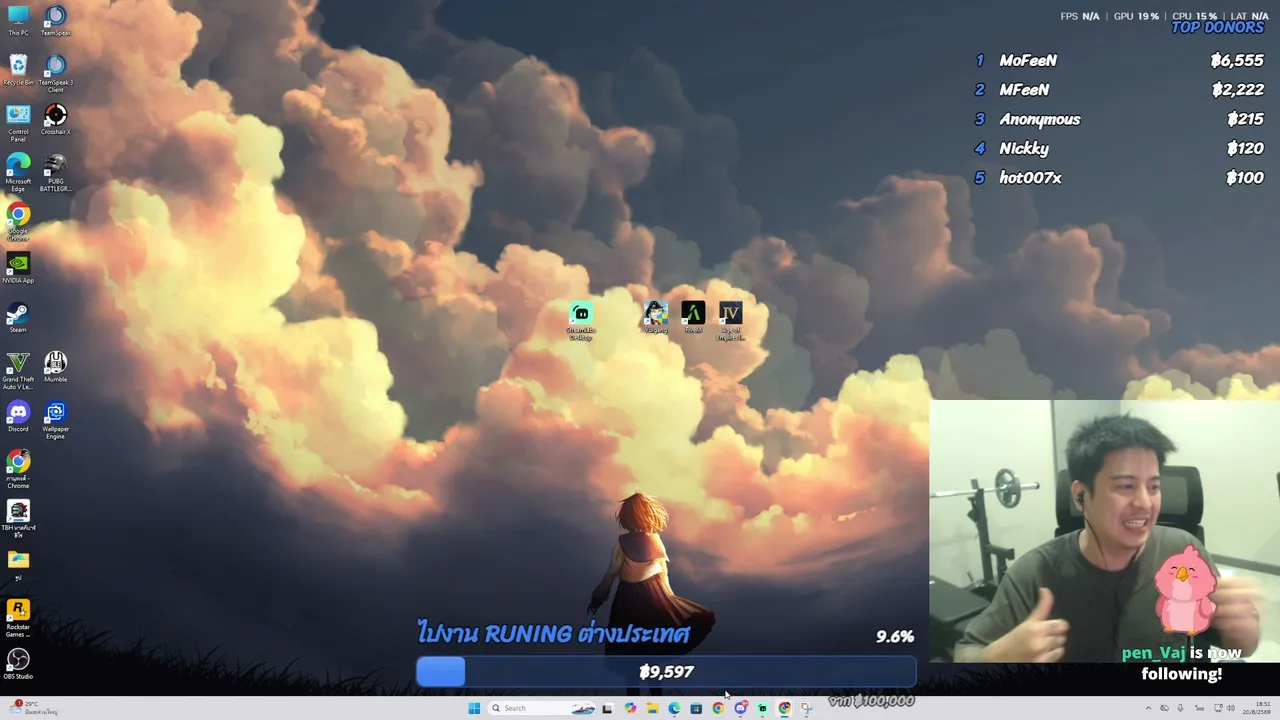Select the TeamSpeak shortcut beside This PC
The width and height of the screenshot is (1280, 720).
[x=56, y=20]
